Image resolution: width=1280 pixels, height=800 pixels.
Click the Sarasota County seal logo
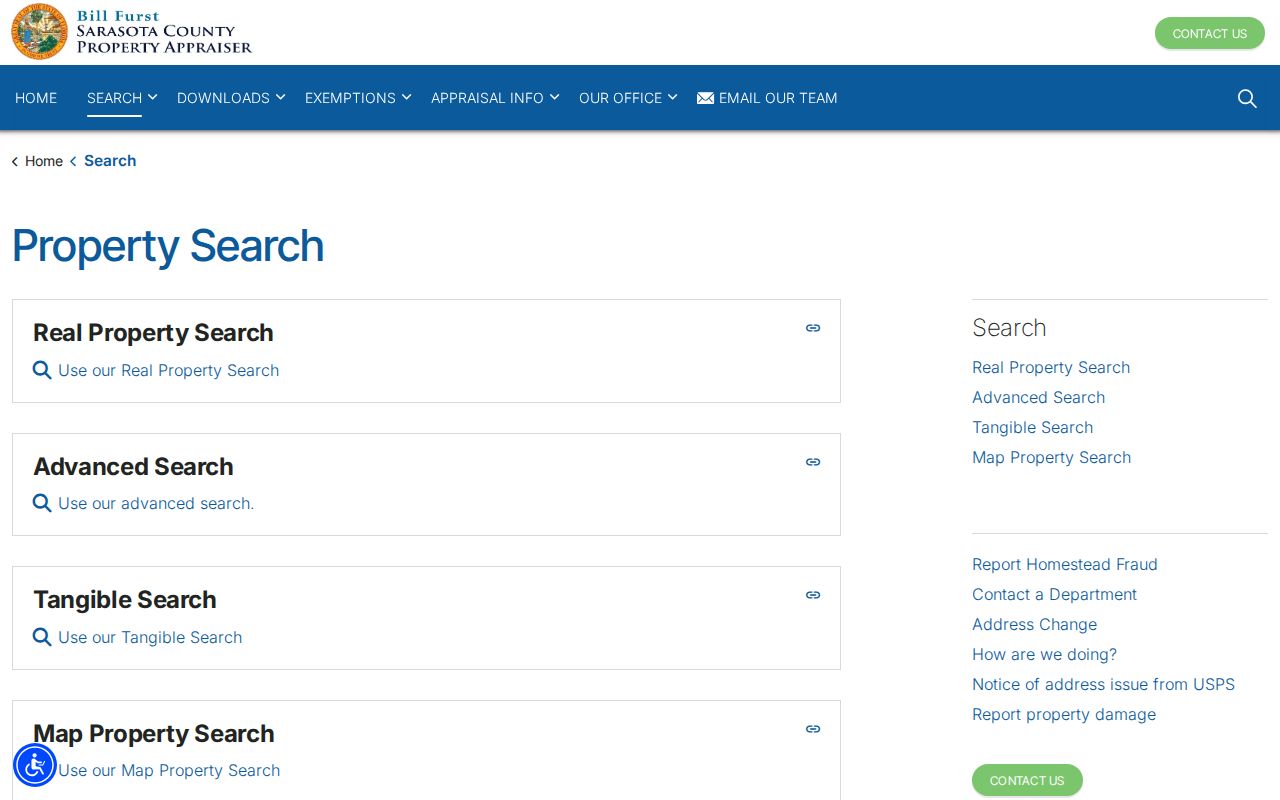tap(40, 31)
